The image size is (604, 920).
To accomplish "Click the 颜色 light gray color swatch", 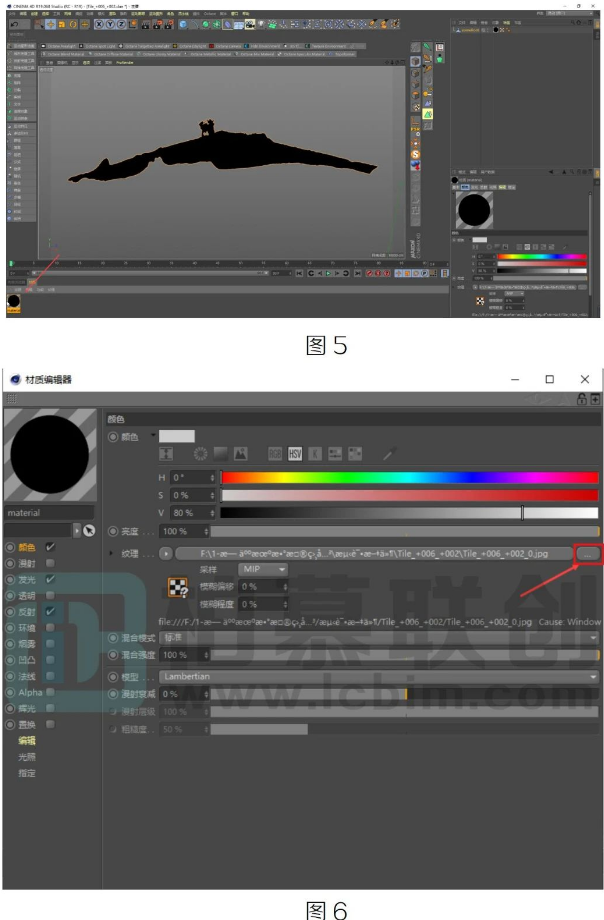I will pos(177,436).
